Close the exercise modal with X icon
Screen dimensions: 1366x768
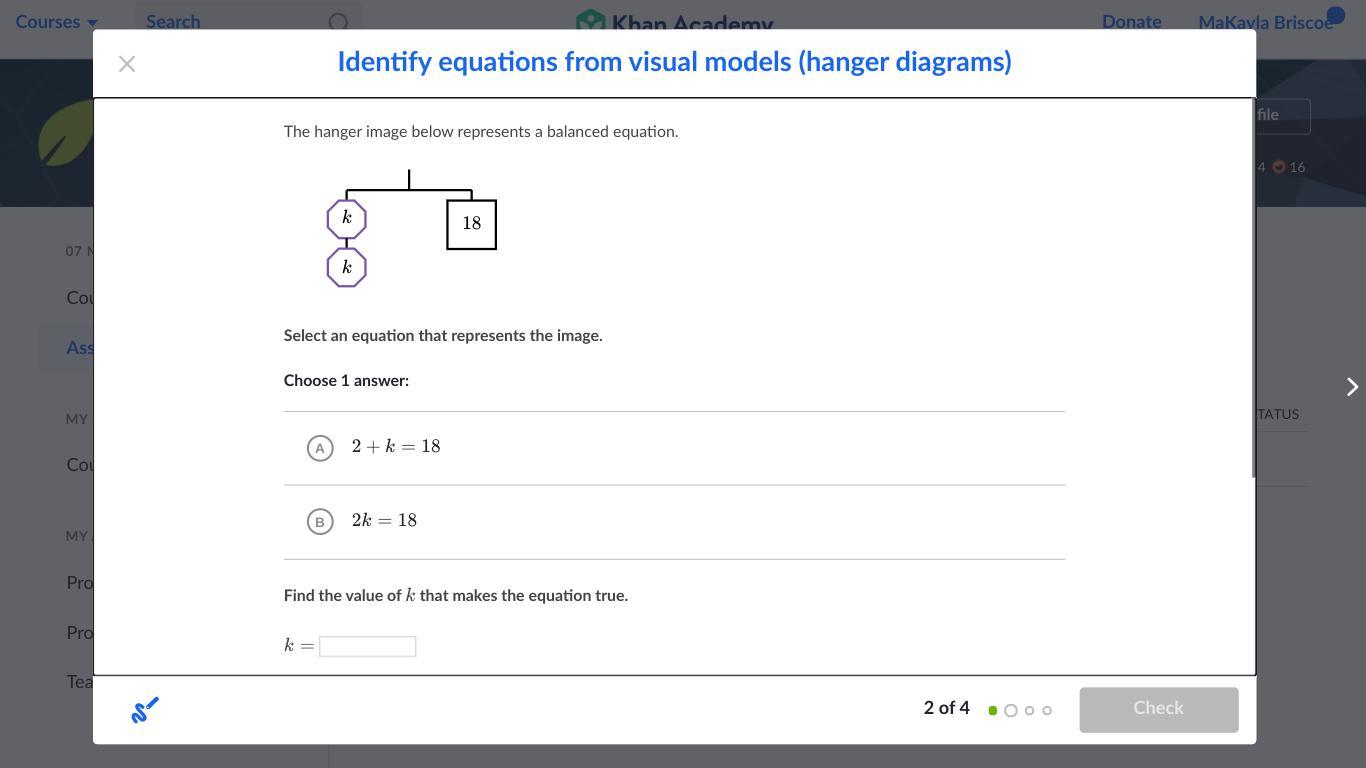tap(127, 64)
